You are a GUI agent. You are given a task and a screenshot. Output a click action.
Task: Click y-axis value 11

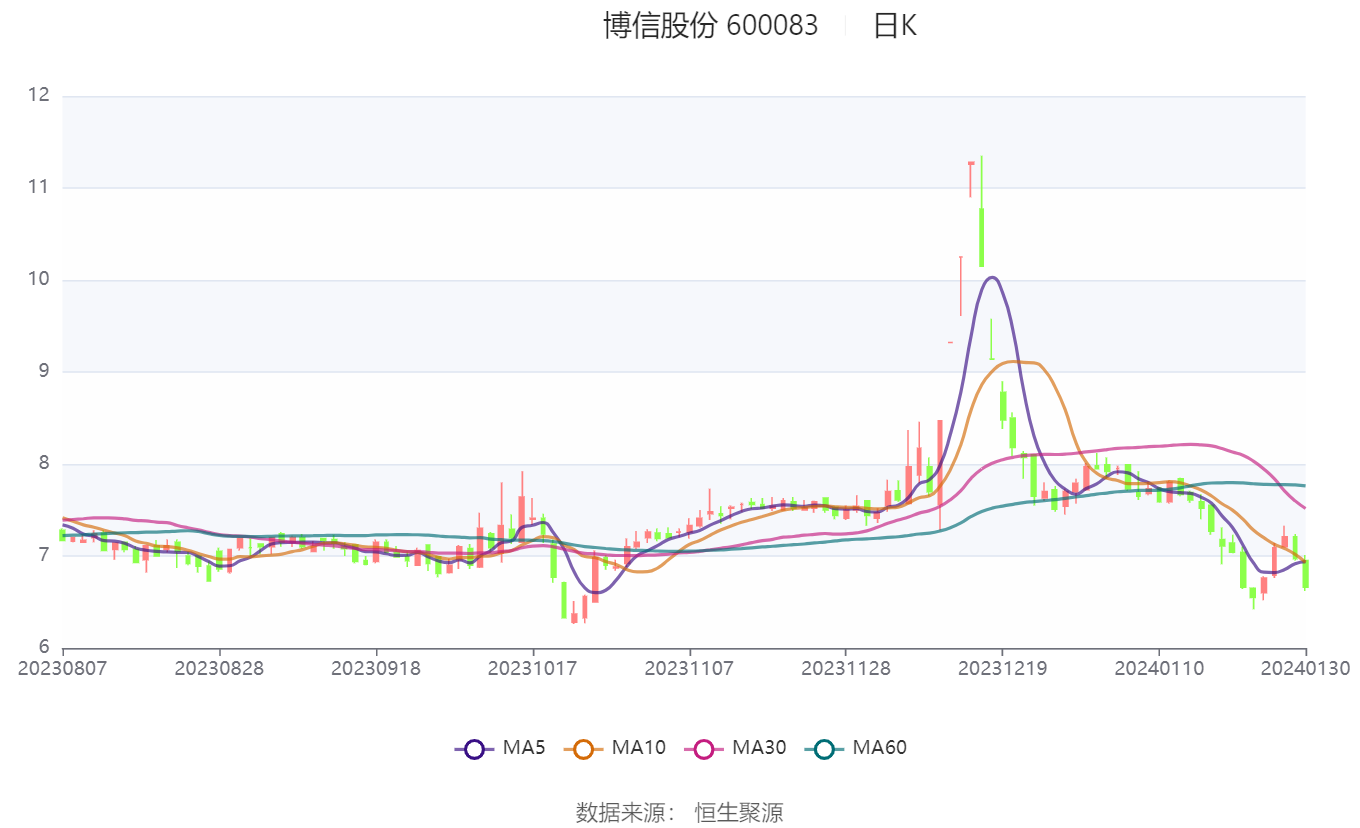39,187
